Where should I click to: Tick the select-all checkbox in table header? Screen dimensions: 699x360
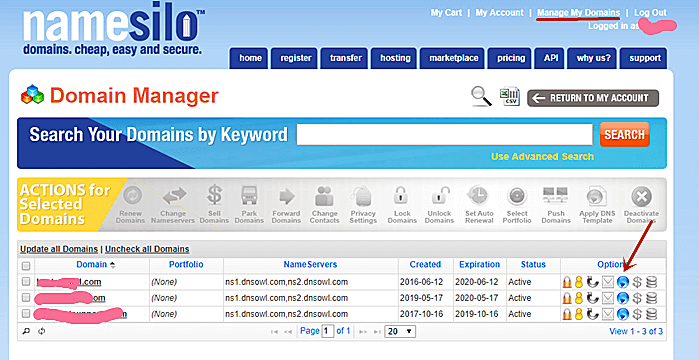tap(26, 266)
